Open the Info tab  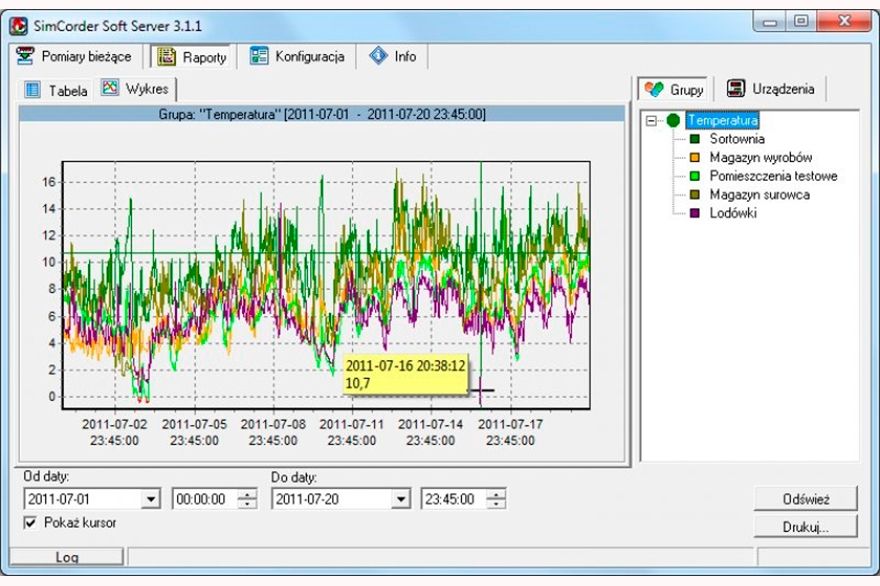393,56
